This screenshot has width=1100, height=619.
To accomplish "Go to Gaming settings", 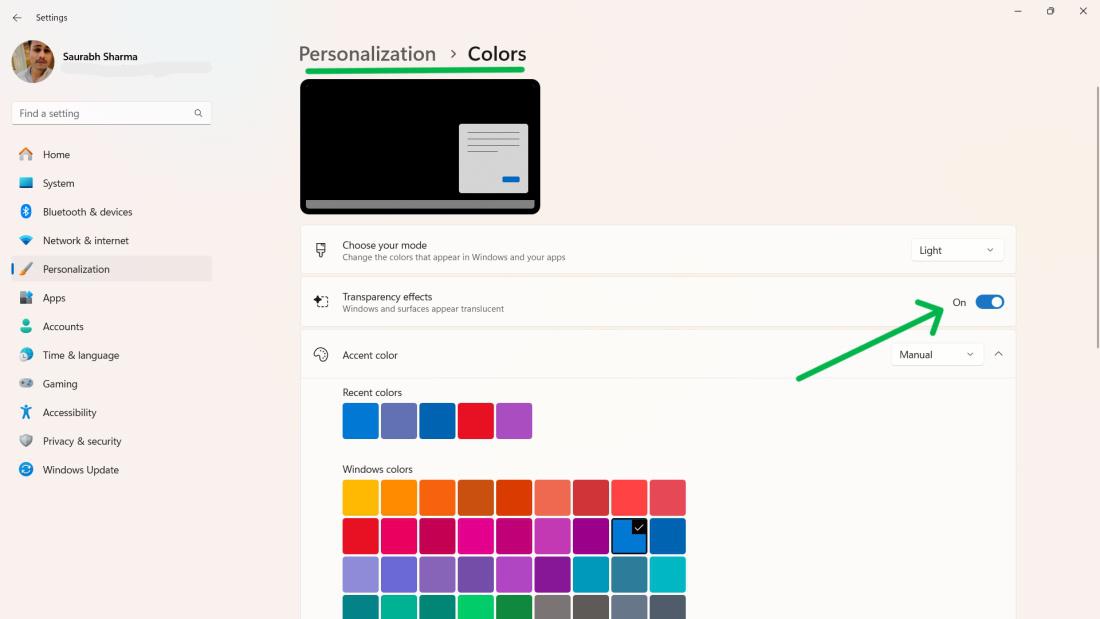I will (x=112, y=383).
